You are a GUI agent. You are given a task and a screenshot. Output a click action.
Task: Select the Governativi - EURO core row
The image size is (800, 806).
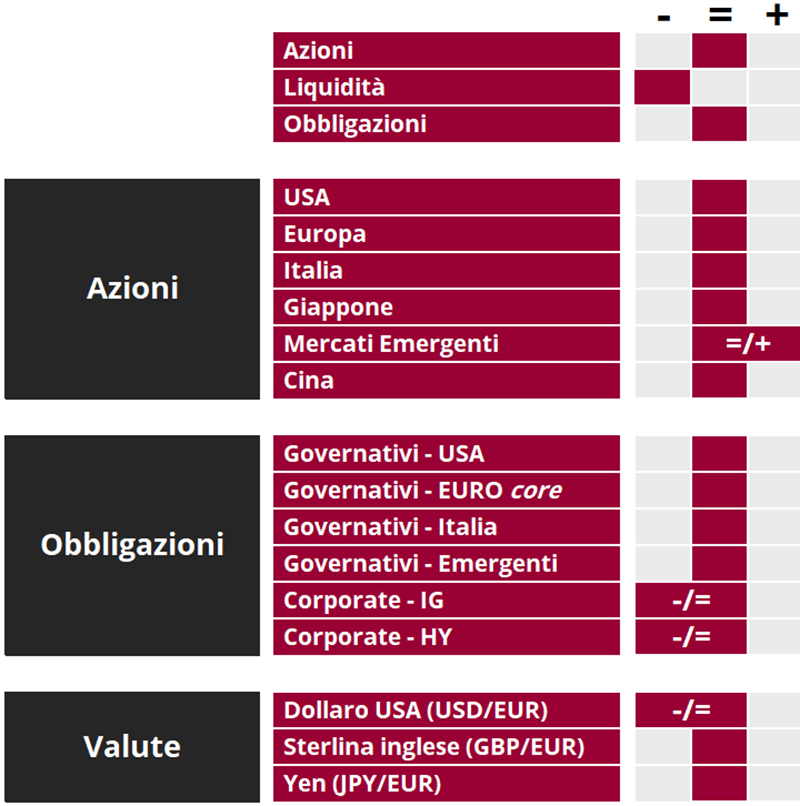pos(446,490)
